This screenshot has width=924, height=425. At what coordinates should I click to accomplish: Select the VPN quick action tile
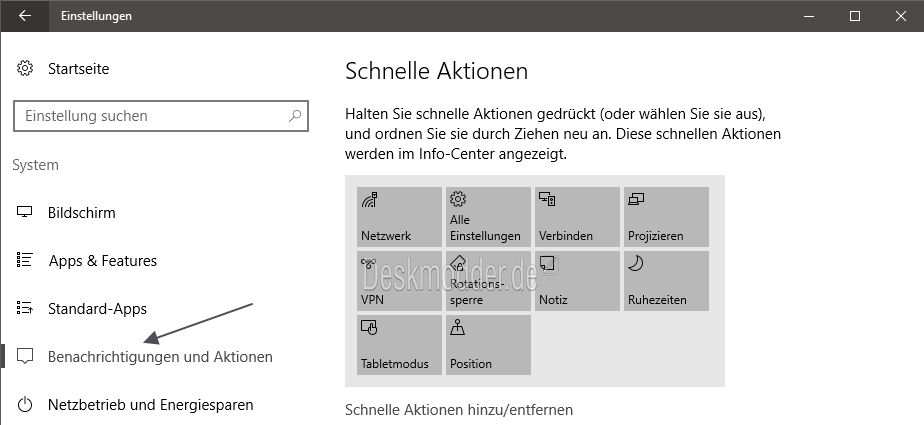click(399, 281)
